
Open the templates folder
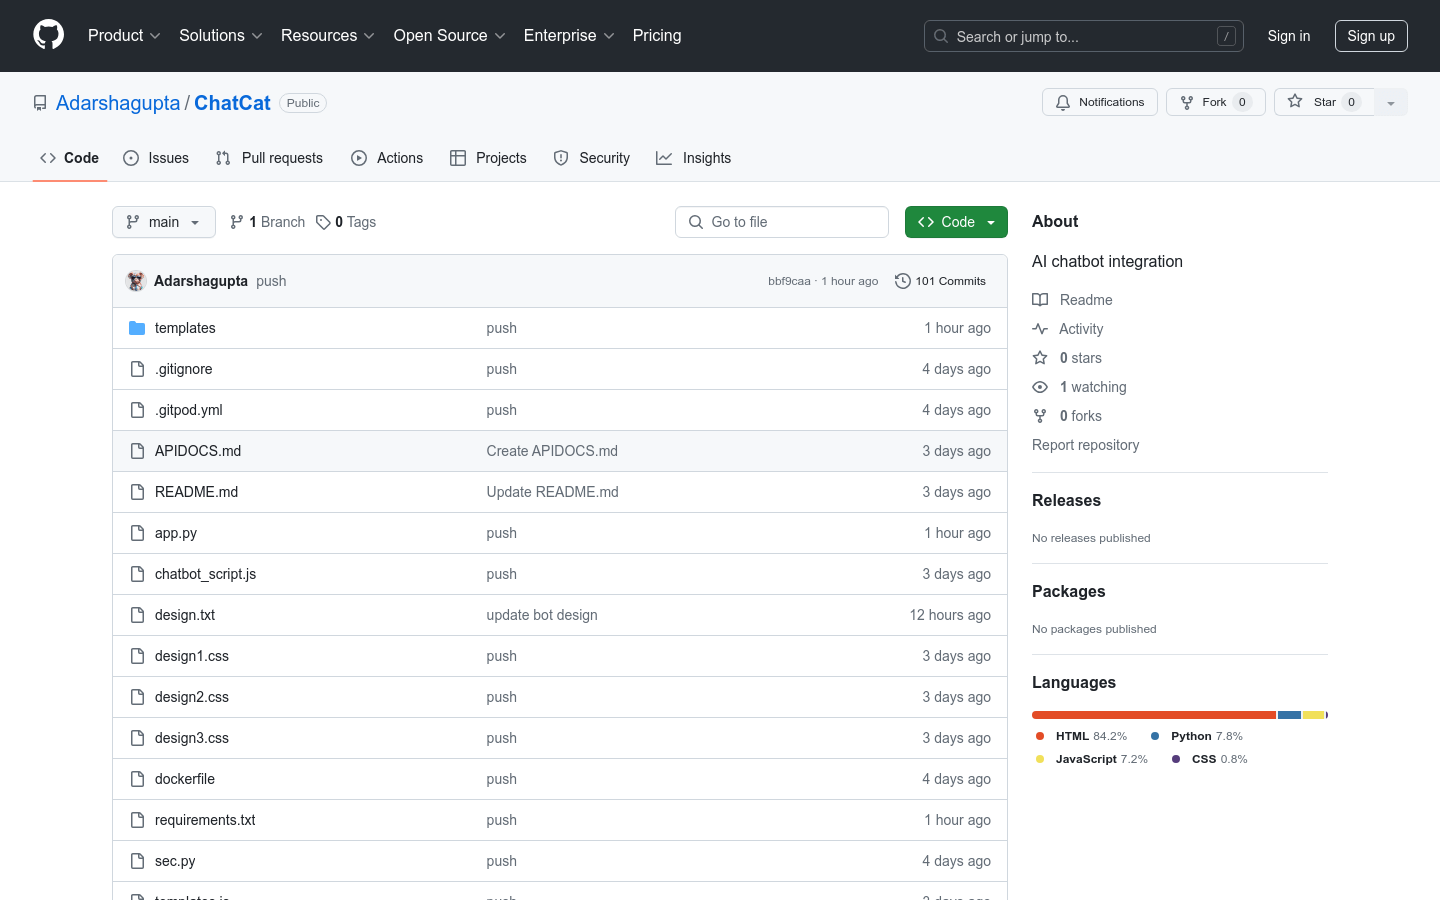click(185, 328)
